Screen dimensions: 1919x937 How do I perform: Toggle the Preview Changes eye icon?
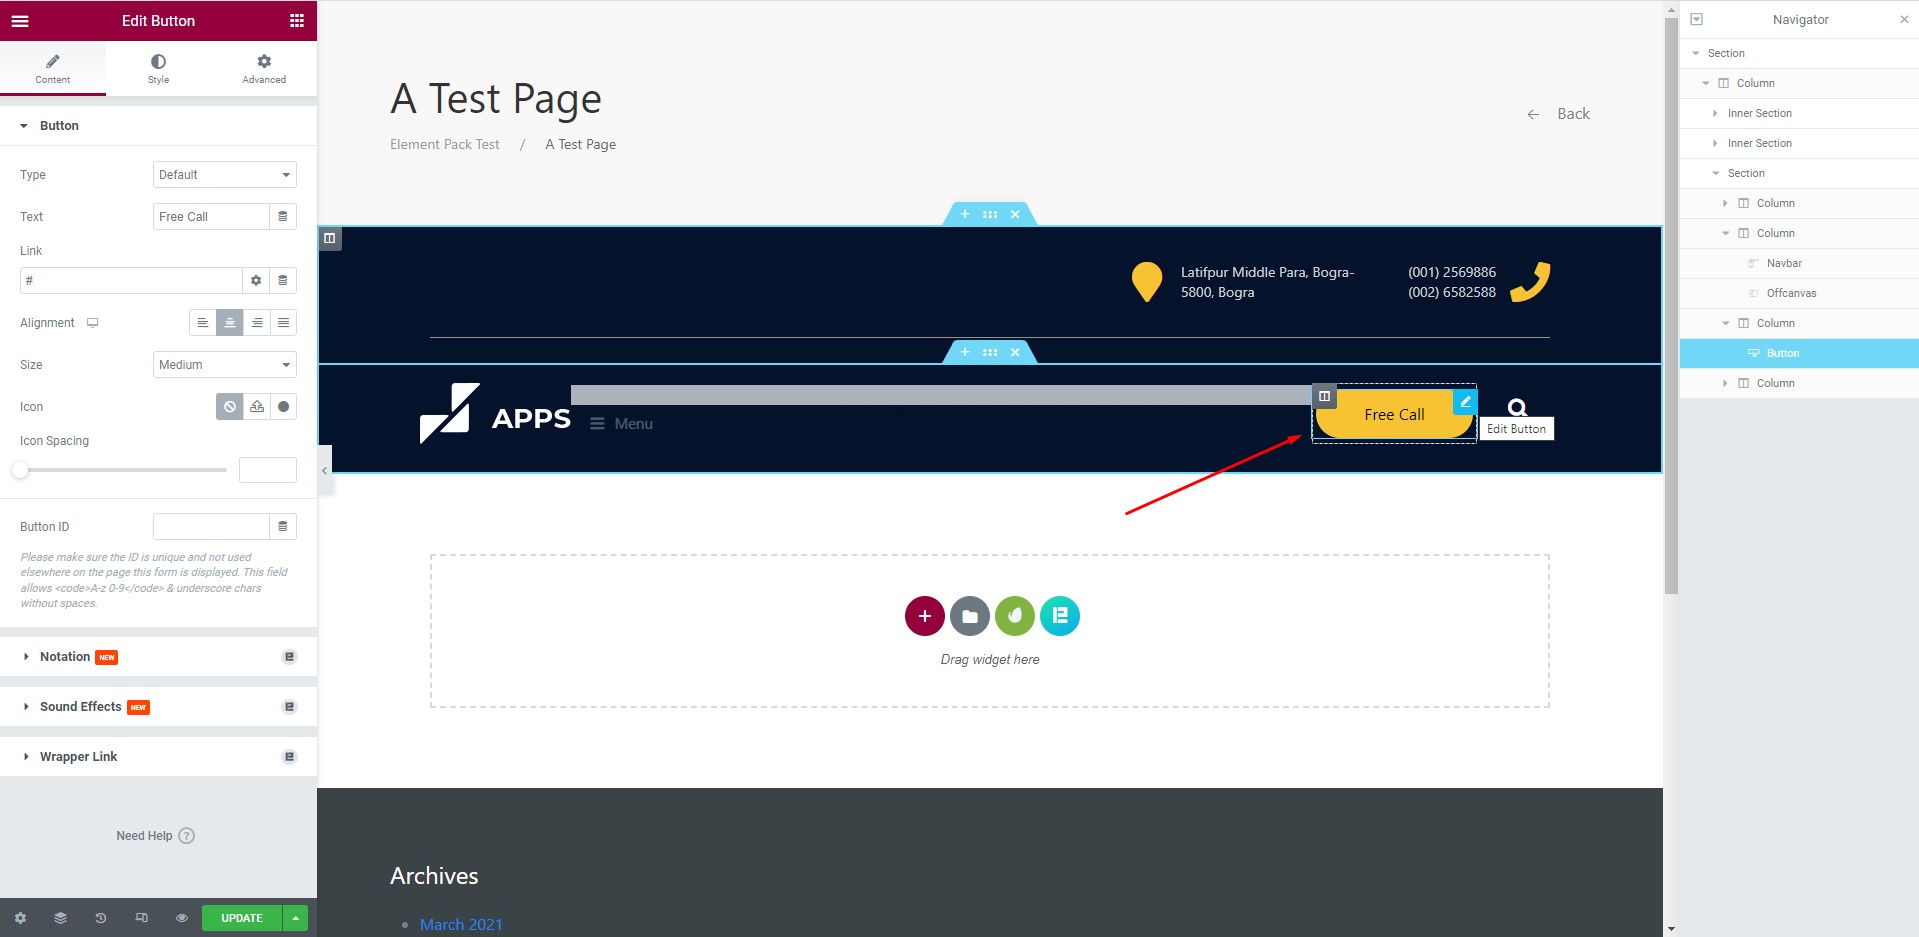coord(181,918)
